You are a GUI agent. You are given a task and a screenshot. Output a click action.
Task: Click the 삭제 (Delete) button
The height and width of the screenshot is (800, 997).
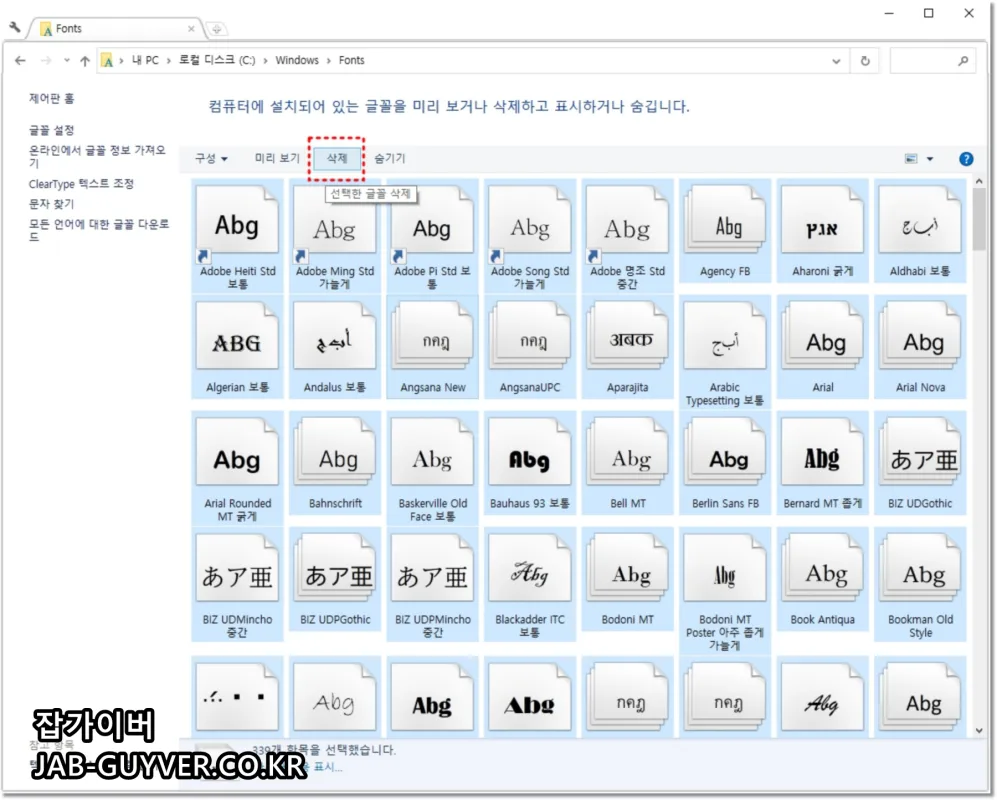[x=336, y=157]
